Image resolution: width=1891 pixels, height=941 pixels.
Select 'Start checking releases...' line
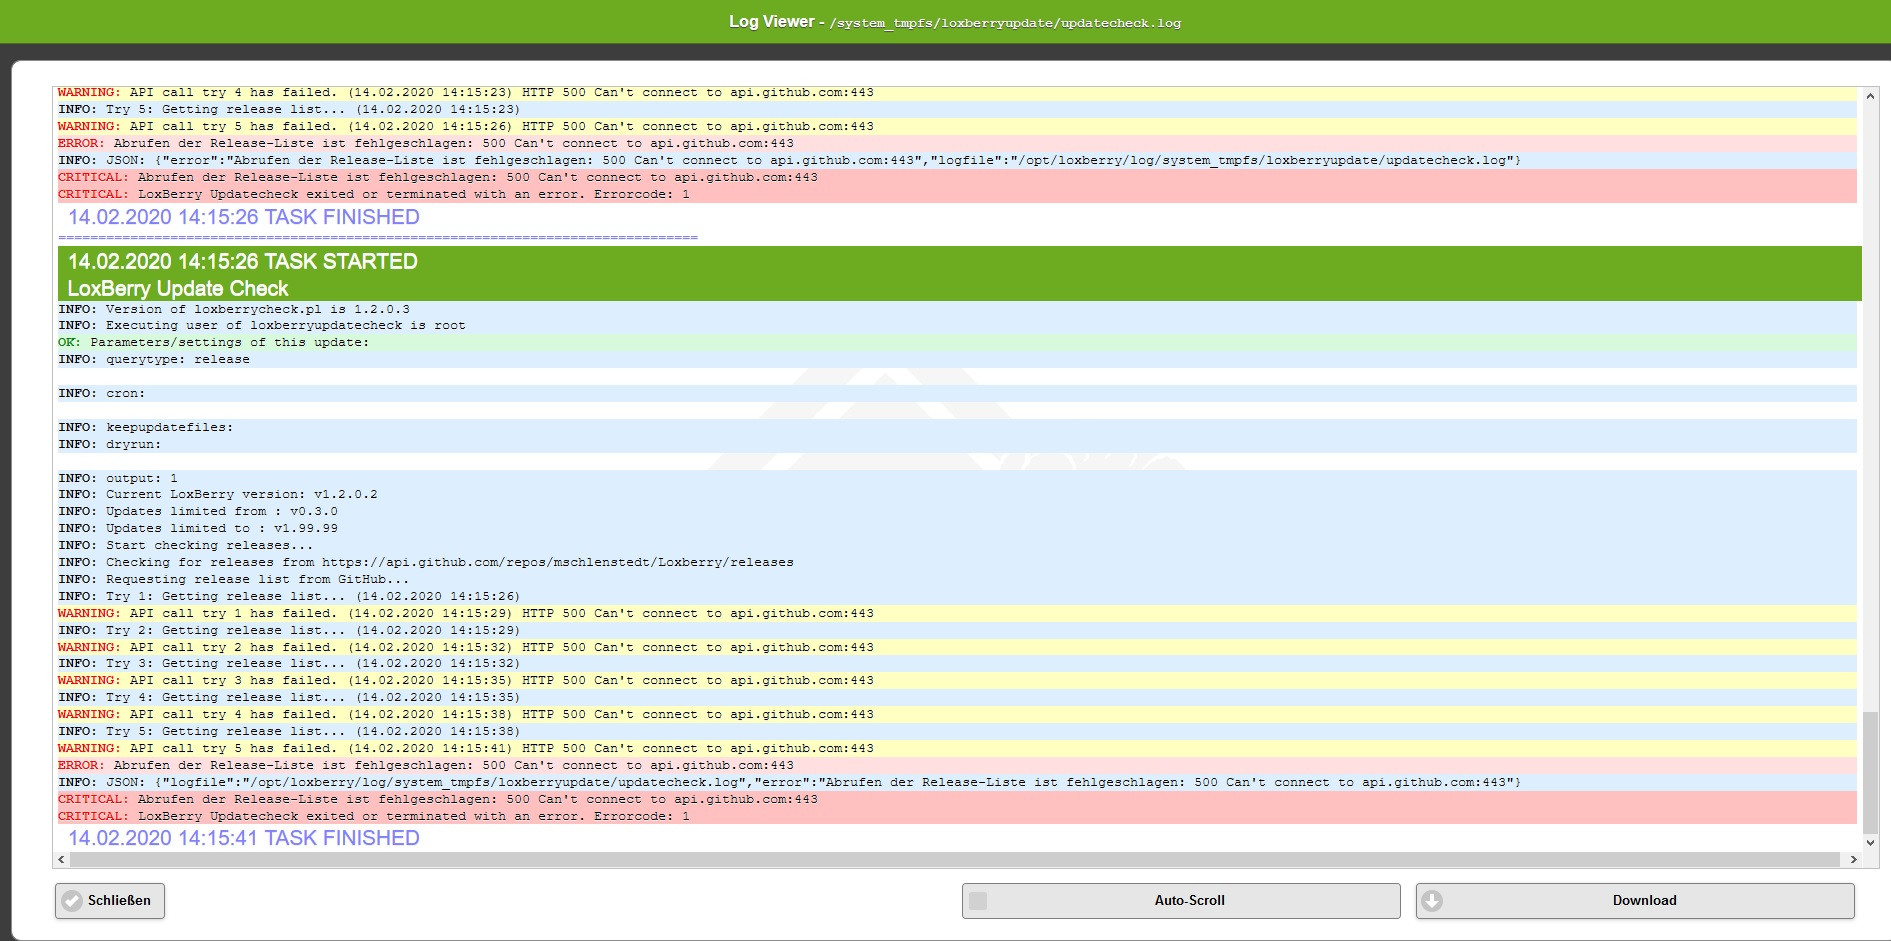957,545
